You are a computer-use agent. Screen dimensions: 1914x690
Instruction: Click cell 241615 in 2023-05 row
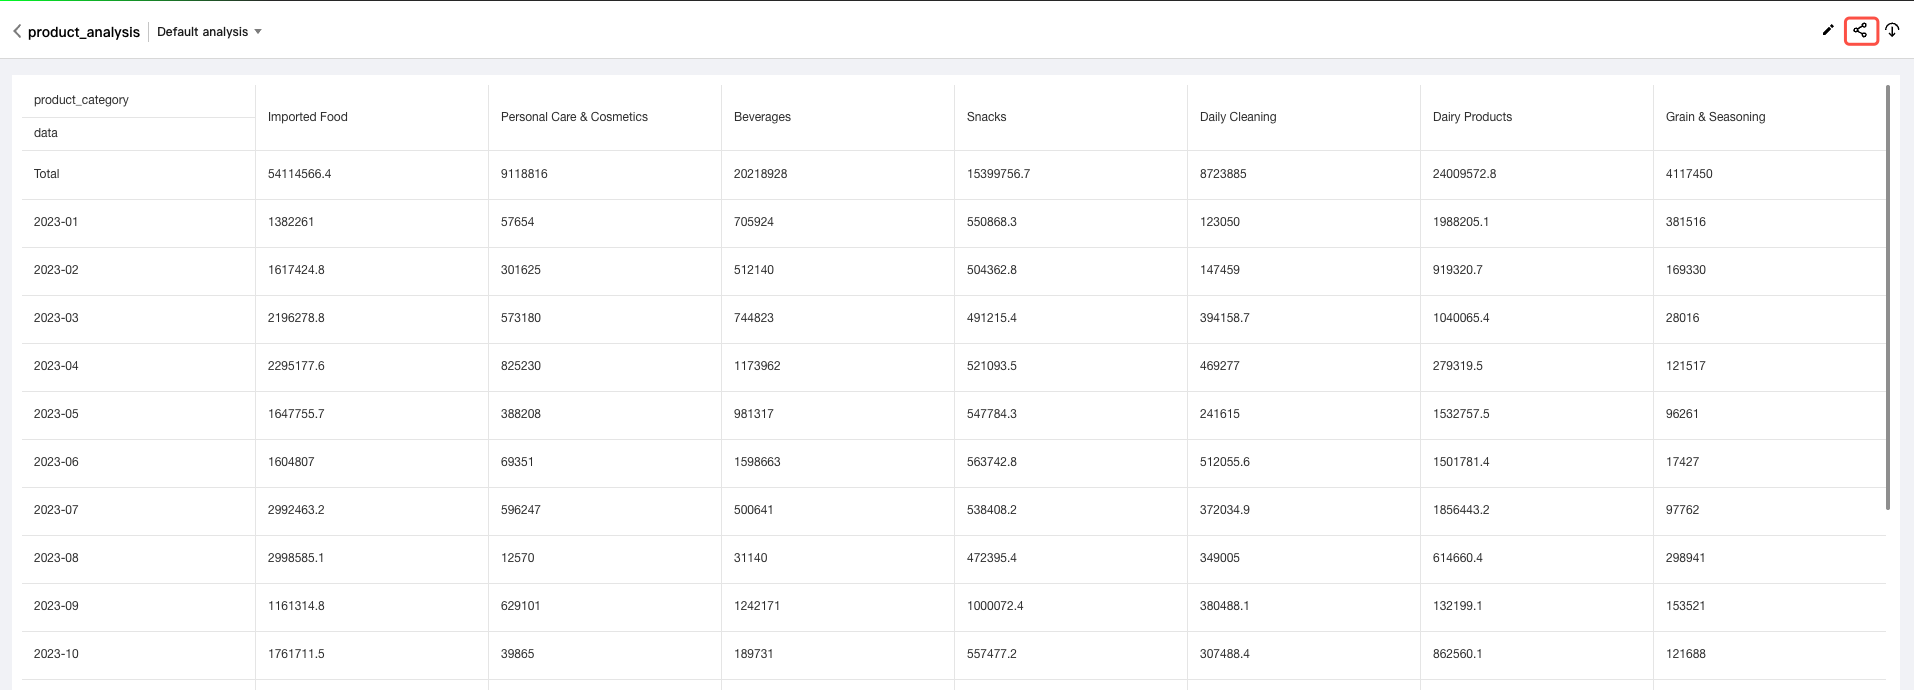click(x=1220, y=414)
